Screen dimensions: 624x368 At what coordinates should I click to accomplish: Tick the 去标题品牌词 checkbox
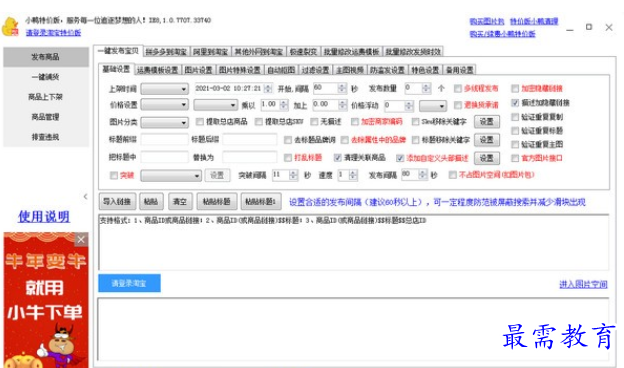coord(288,140)
